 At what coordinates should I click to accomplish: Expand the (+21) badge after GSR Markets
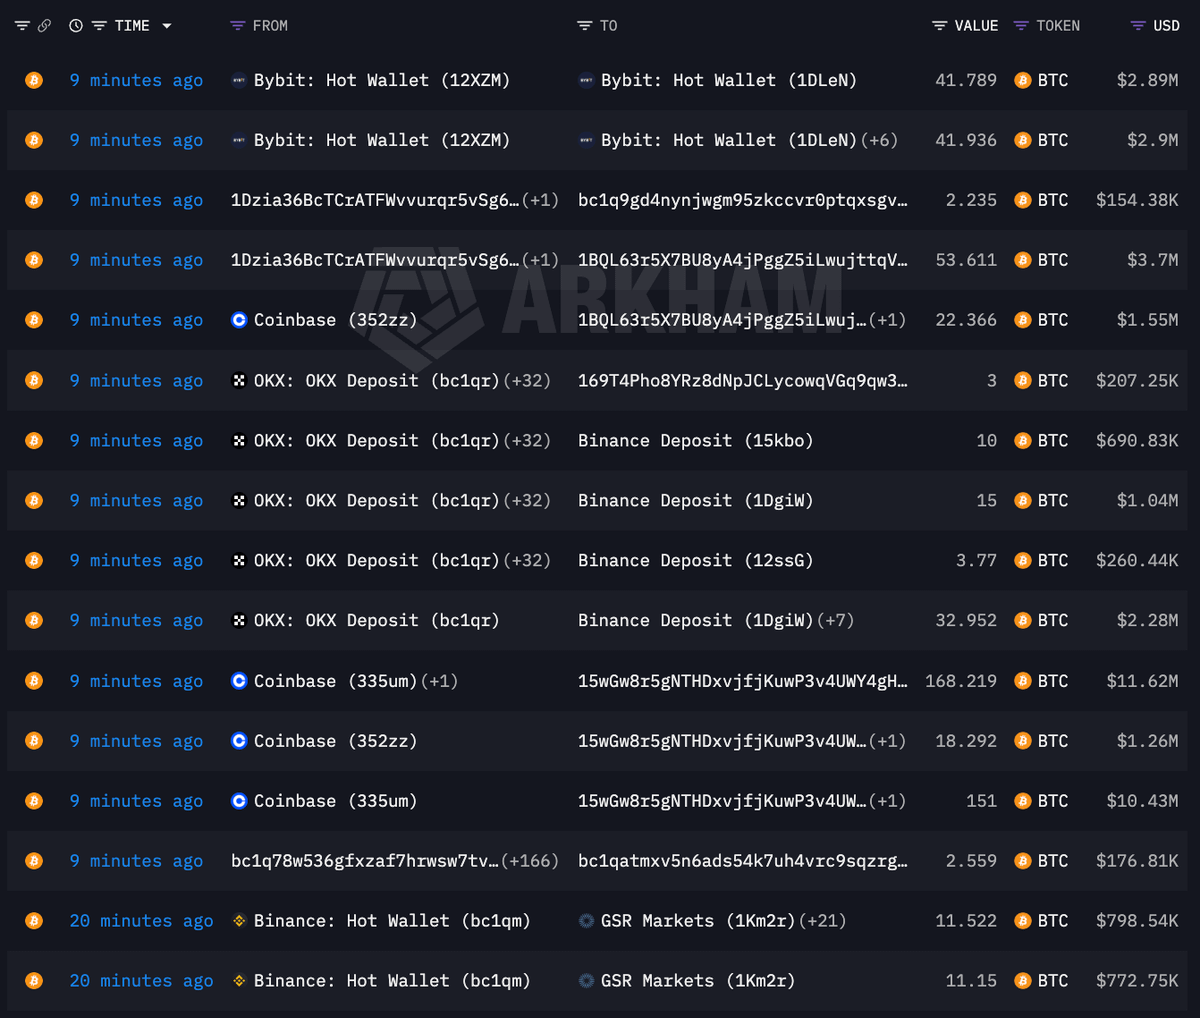[822, 921]
